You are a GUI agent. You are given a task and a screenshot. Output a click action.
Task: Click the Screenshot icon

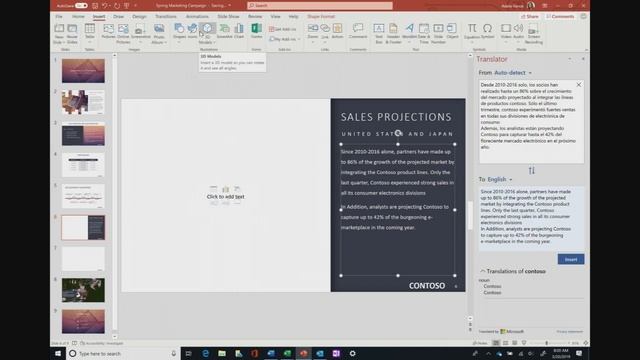pyautogui.click(x=140, y=29)
